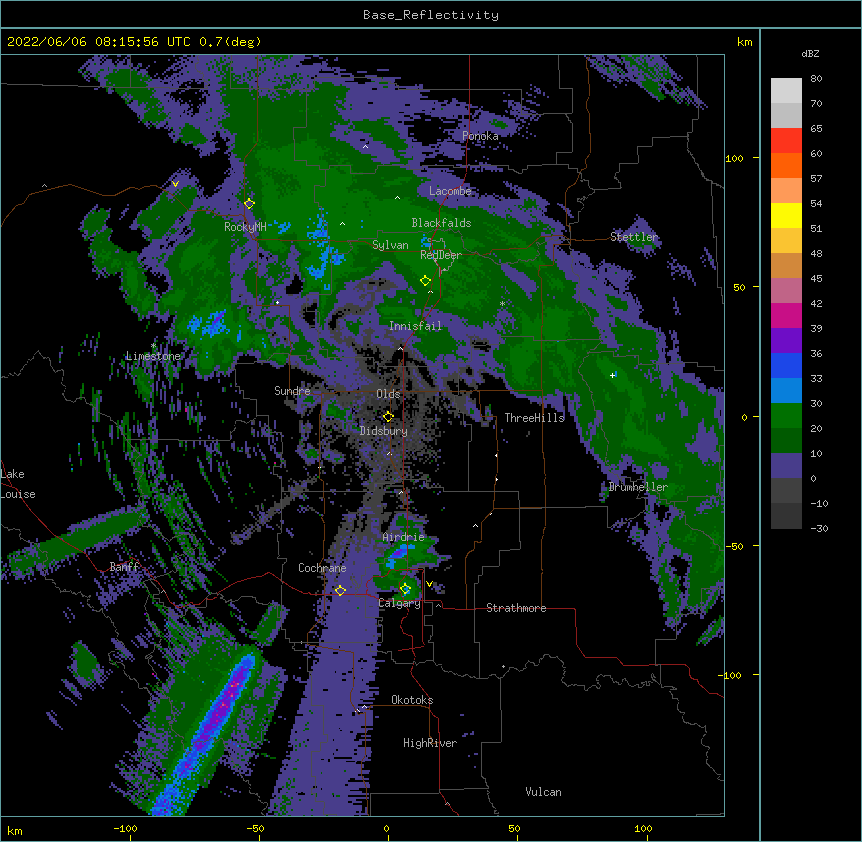Image resolution: width=862 pixels, height=842 pixels.
Task: Click the yellow diamond marker above RockyMH
Action: pyautogui.click(x=249, y=203)
